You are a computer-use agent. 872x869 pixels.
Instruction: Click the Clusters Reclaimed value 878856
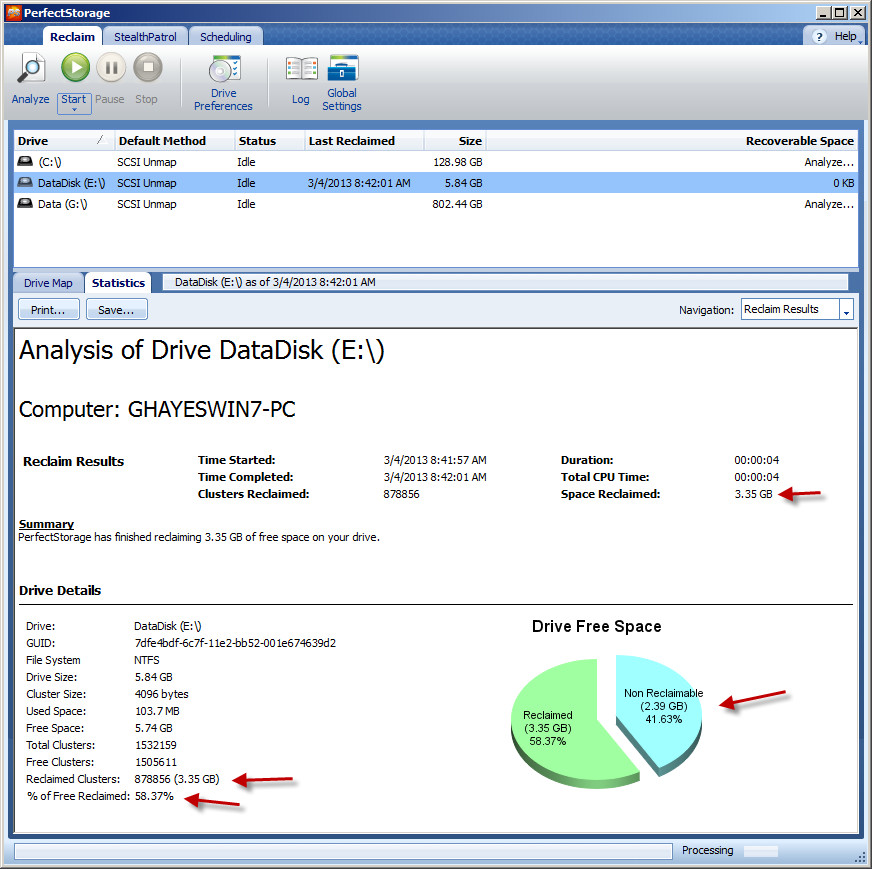(401, 494)
